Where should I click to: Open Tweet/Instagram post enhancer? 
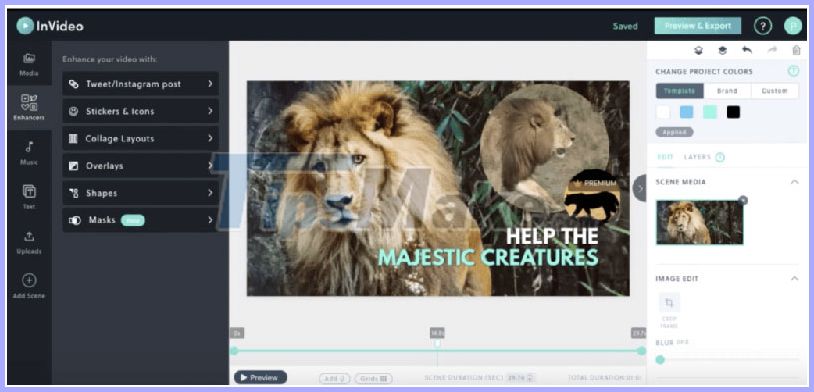tap(140, 84)
